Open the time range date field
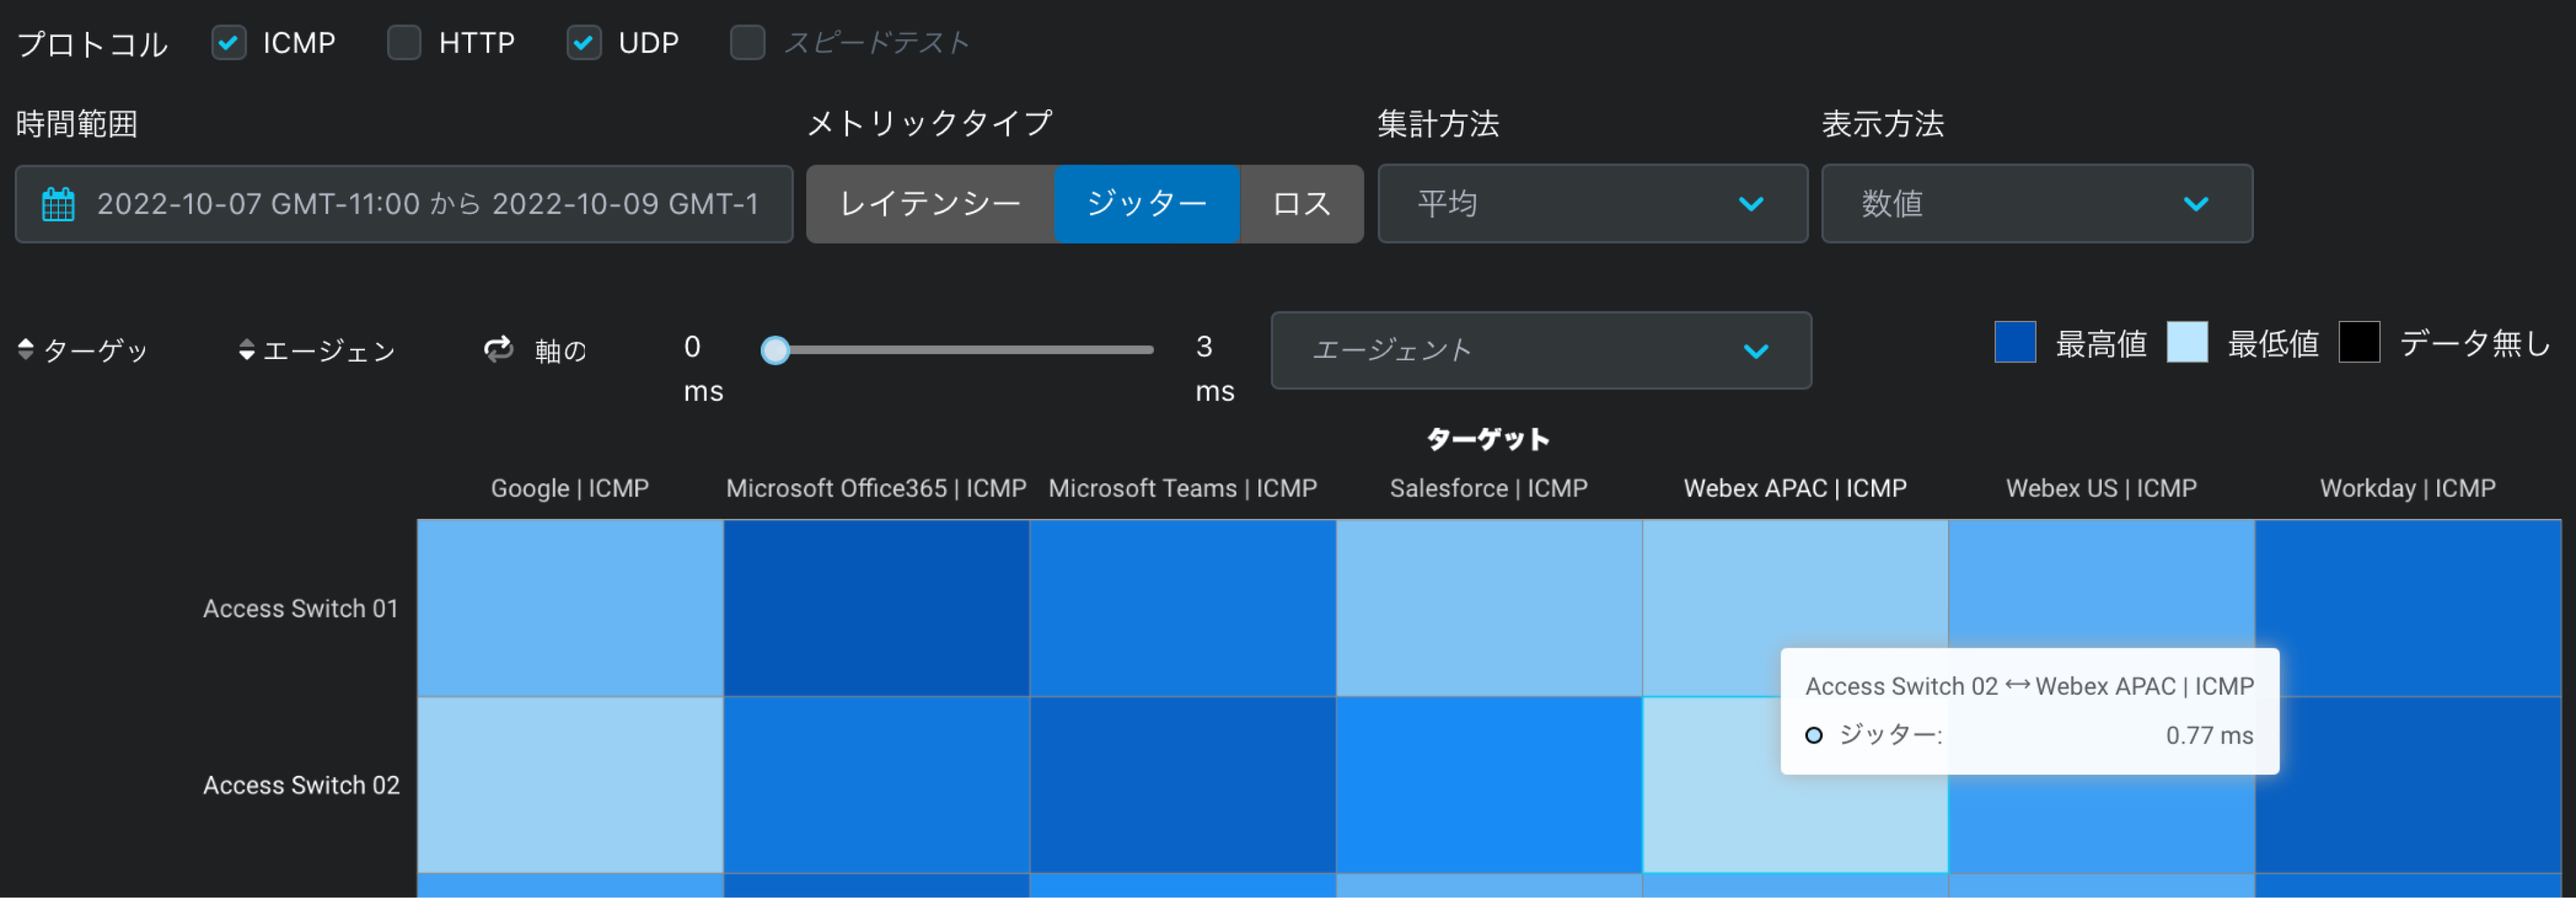The height and width of the screenshot is (898, 2576). [404, 204]
